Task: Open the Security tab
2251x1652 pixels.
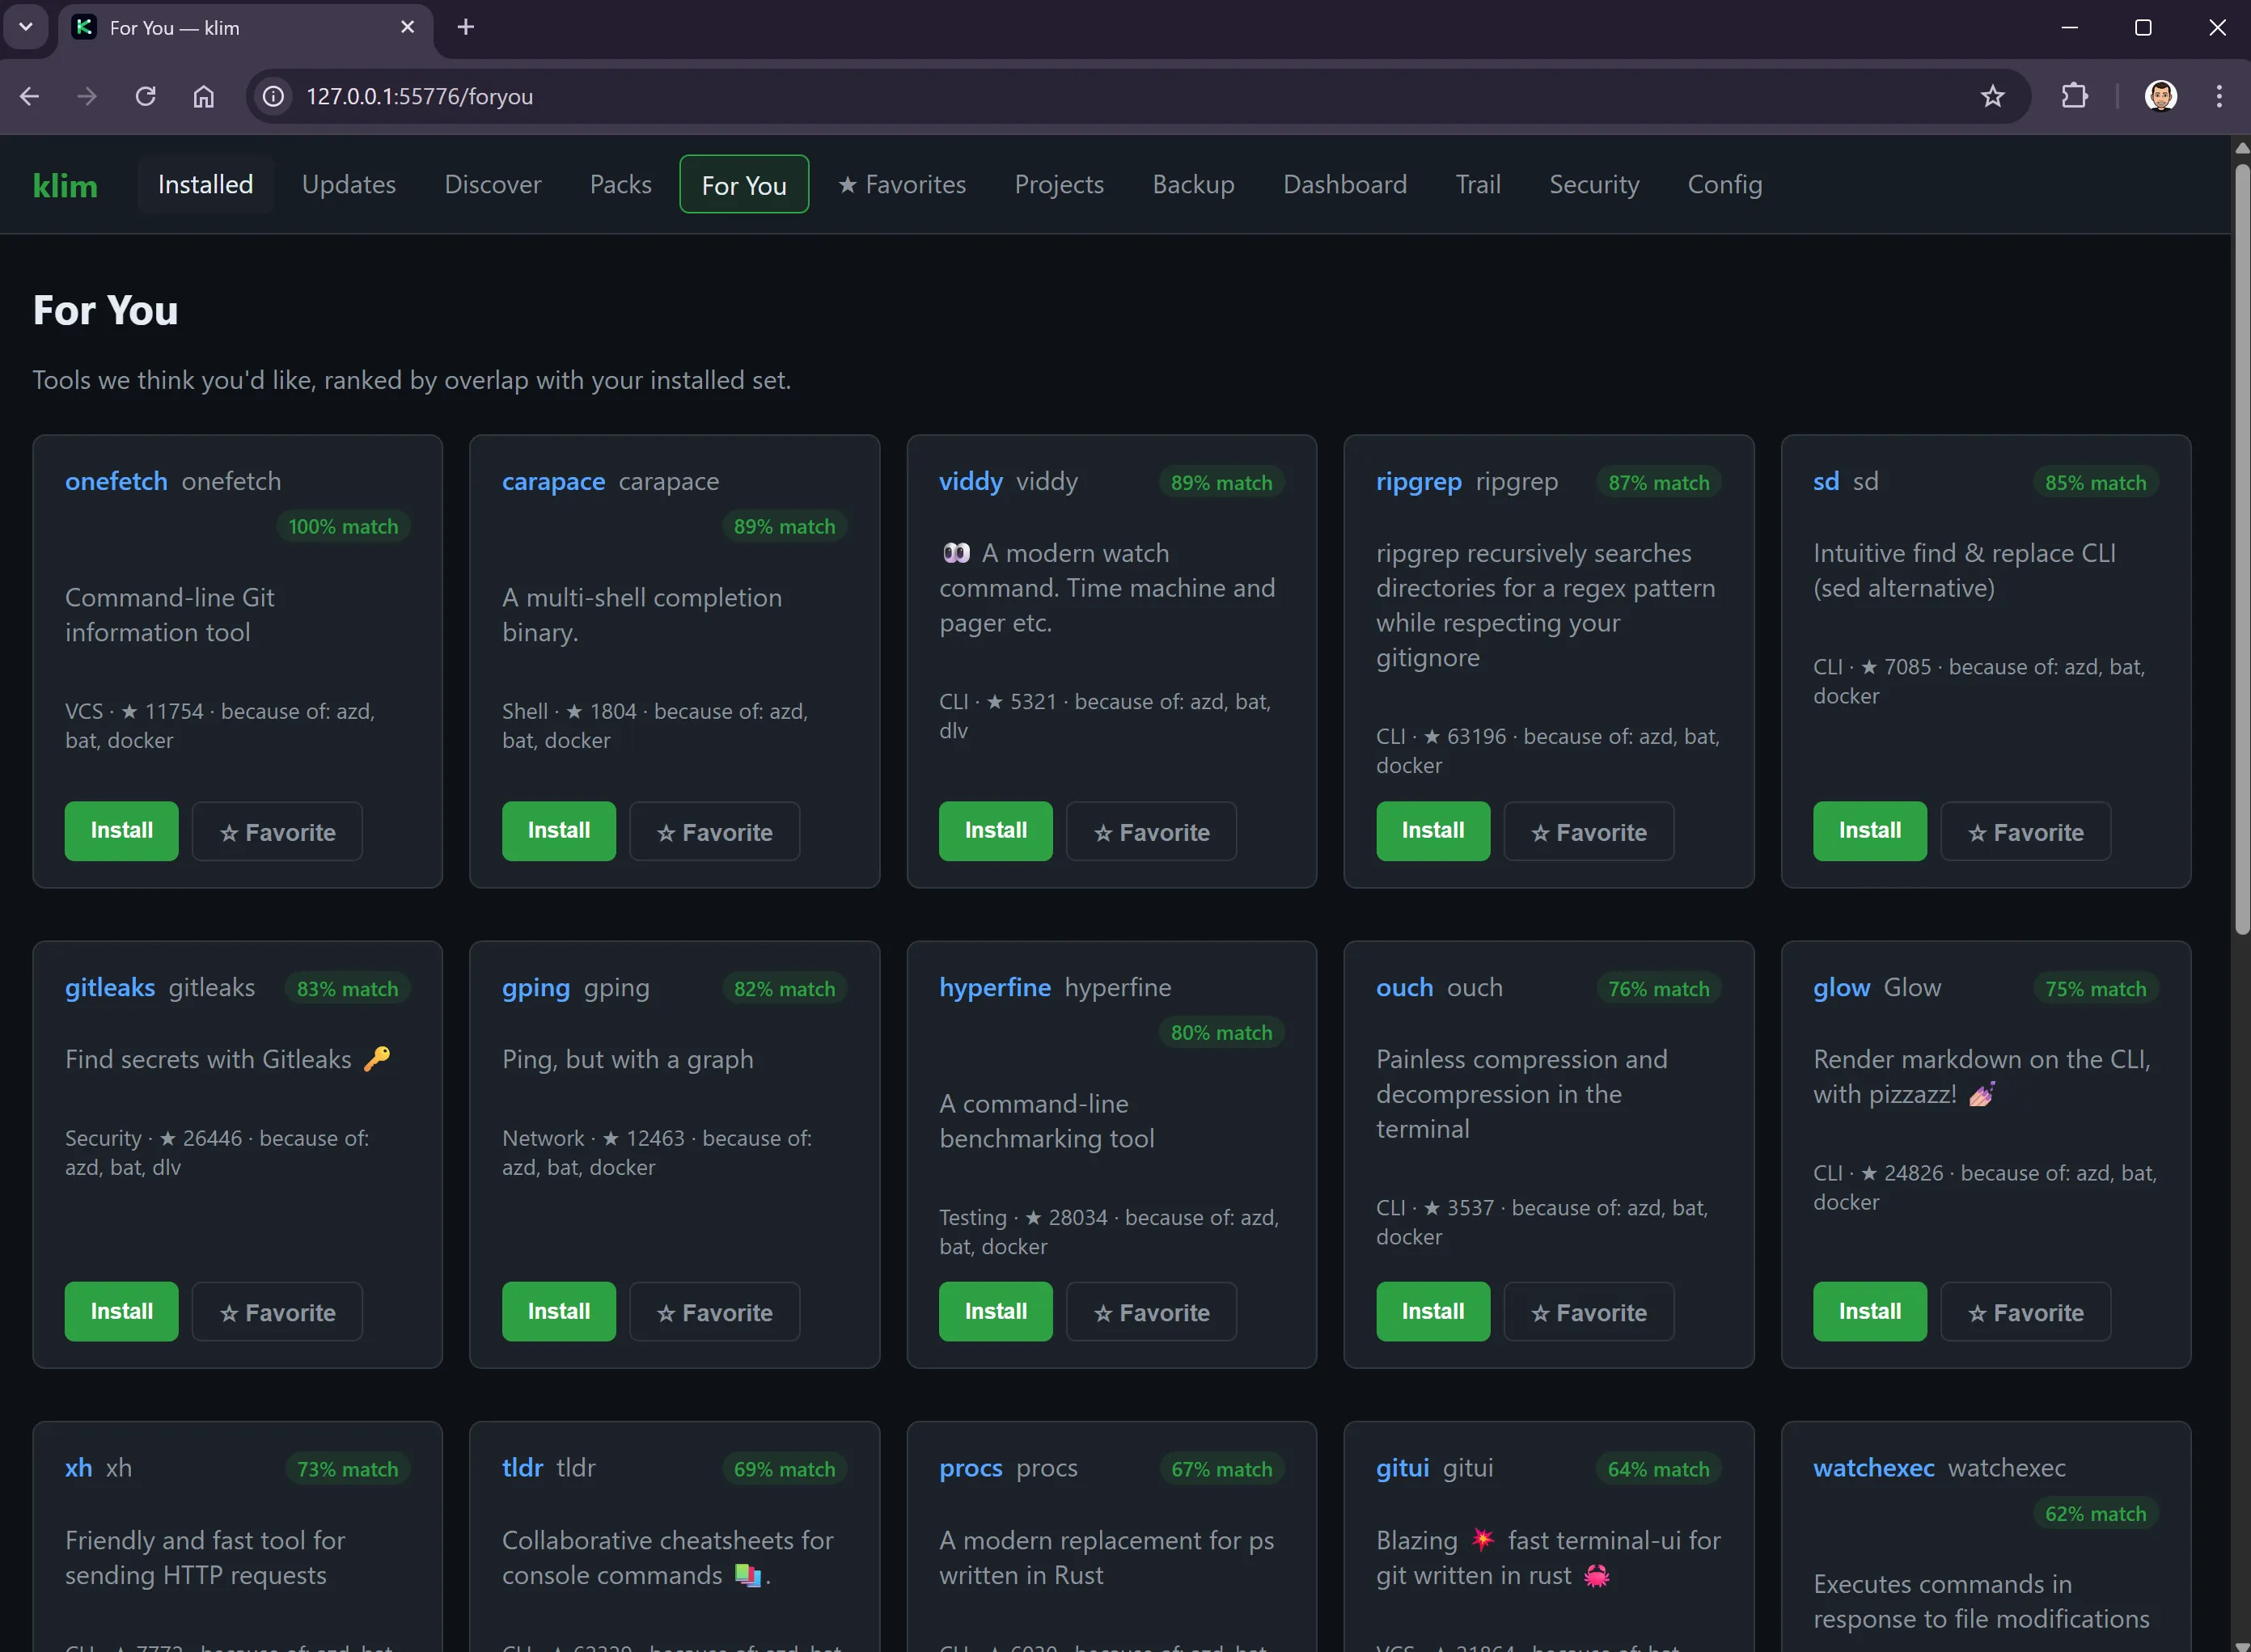Action: coord(1594,184)
